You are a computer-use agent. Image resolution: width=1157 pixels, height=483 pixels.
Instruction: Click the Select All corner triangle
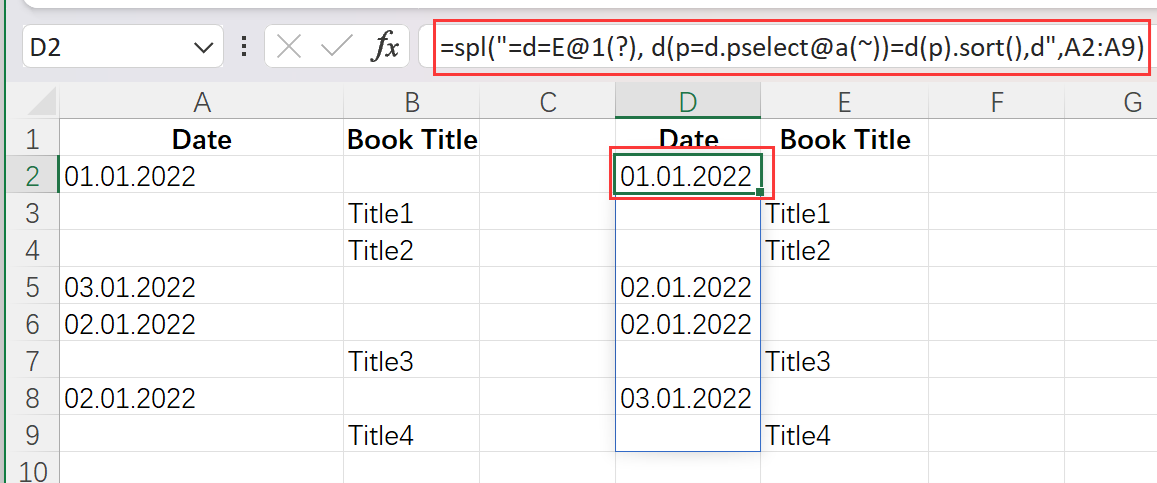(41, 102)
